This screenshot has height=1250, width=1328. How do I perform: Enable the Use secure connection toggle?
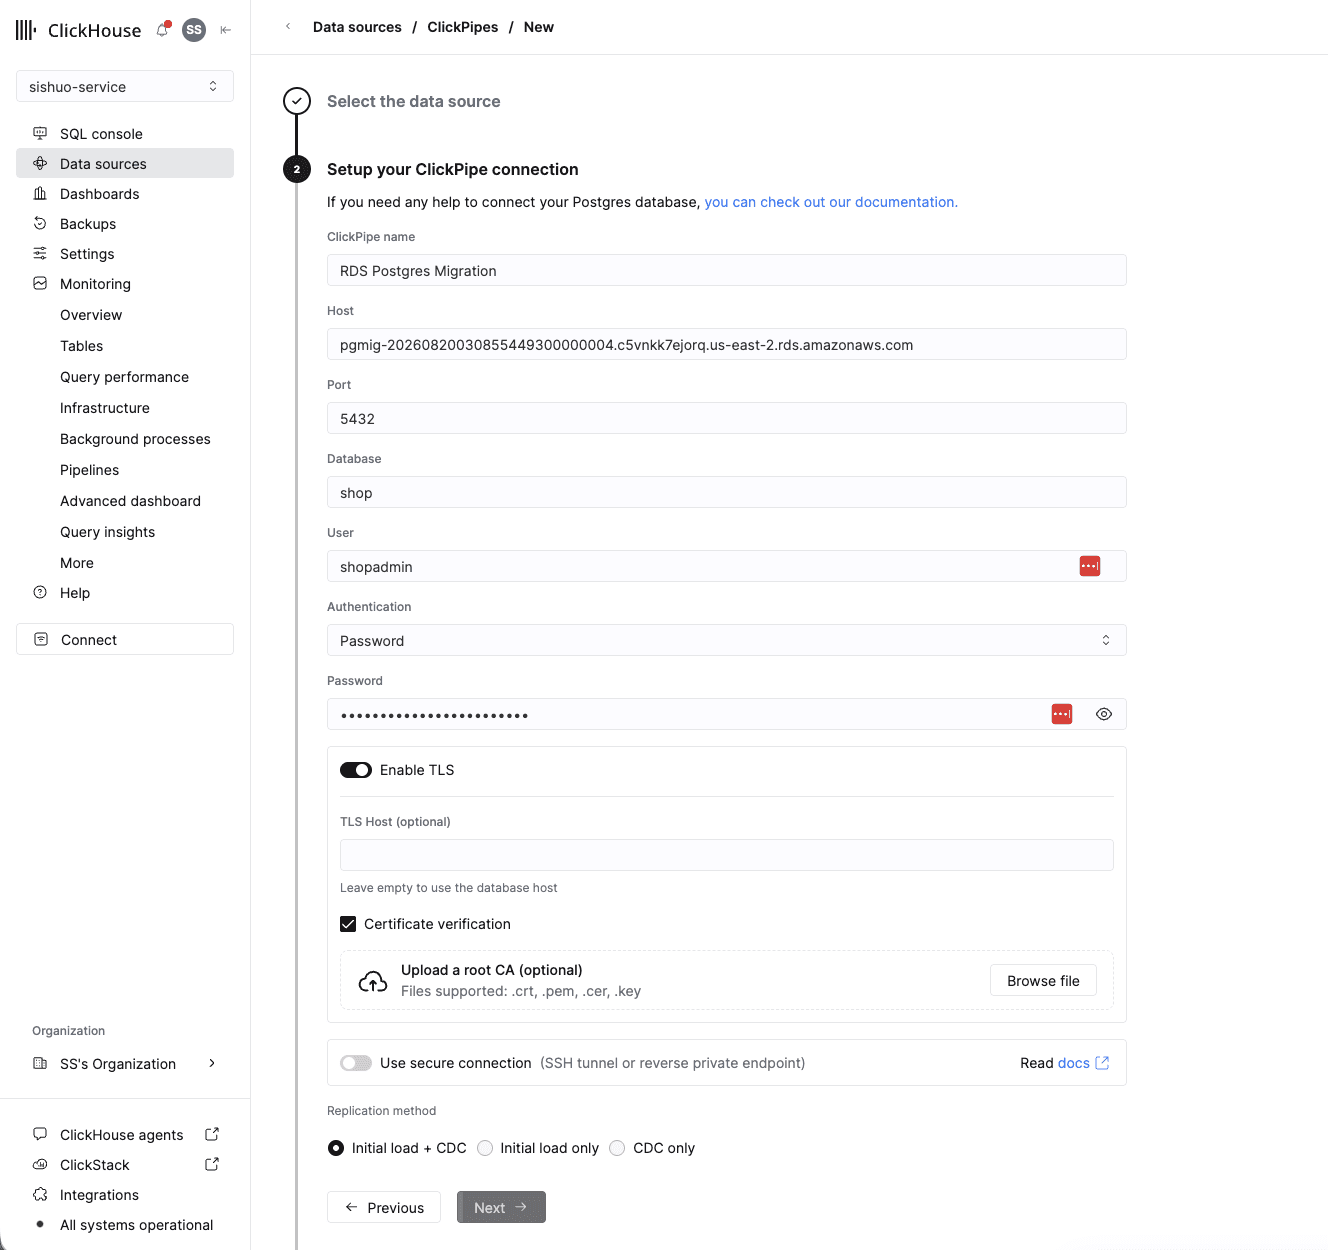[356, 1063]
